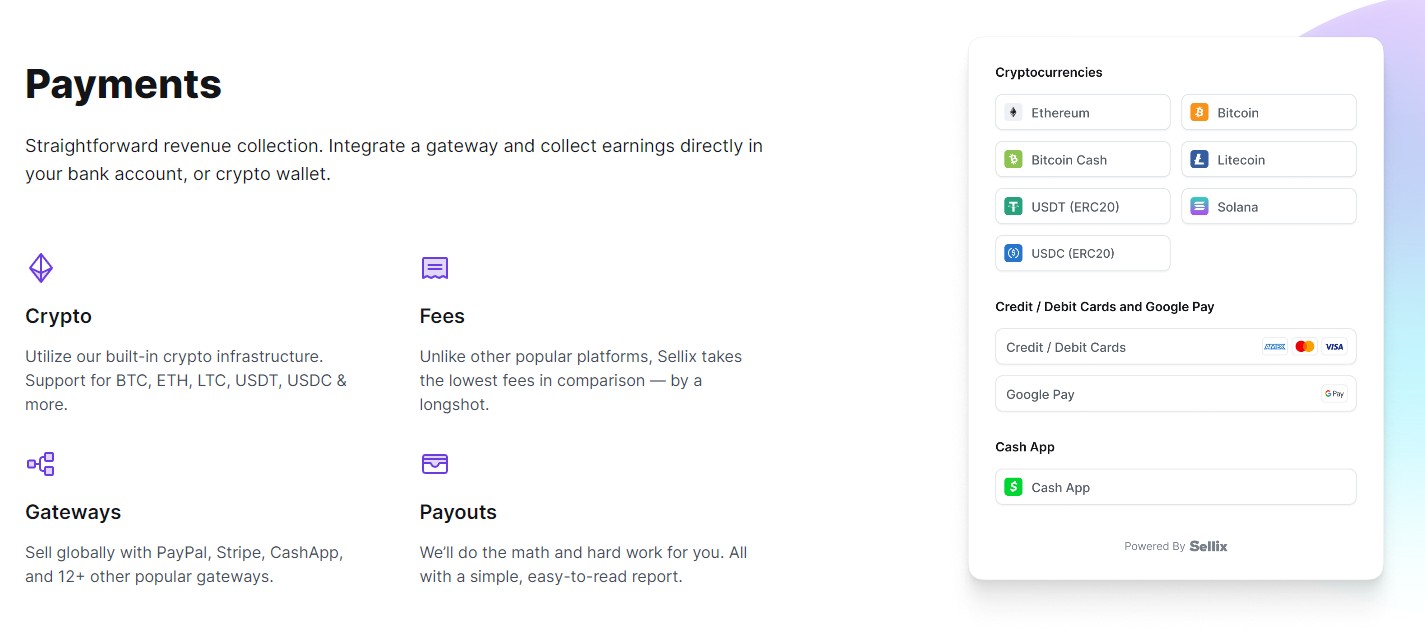Click the green Cash App icon
Image resolution: width=1425 pixels, height=634 pixels.
pyautogui.click(x=1013, y=488)
